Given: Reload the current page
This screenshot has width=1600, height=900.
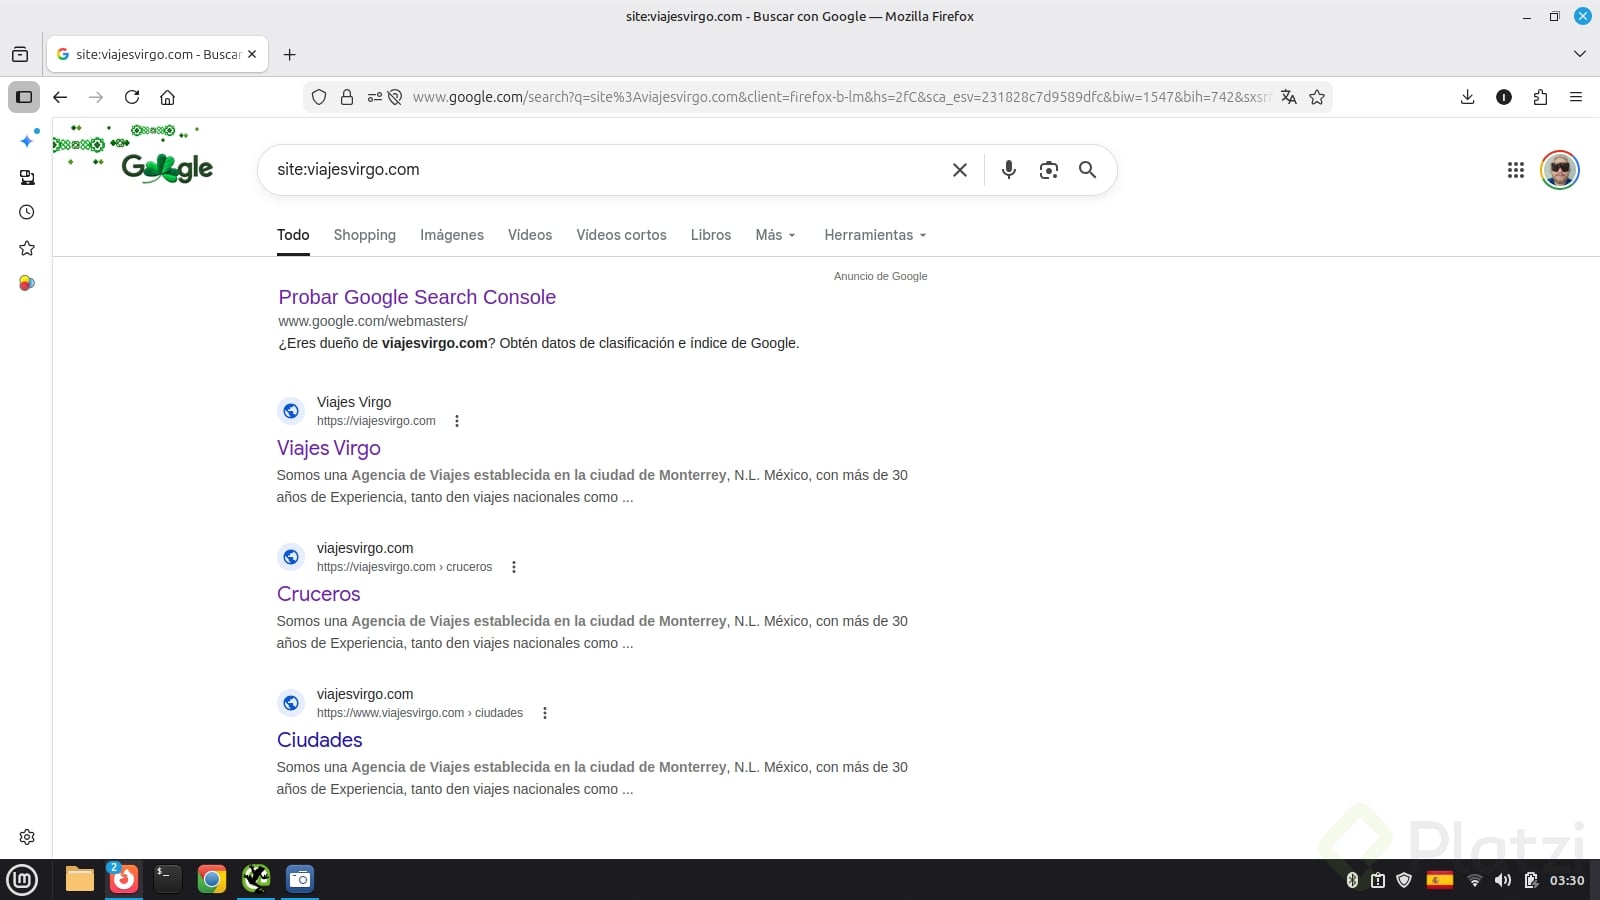Looking at the screenshot, I should tap(132, 97).
